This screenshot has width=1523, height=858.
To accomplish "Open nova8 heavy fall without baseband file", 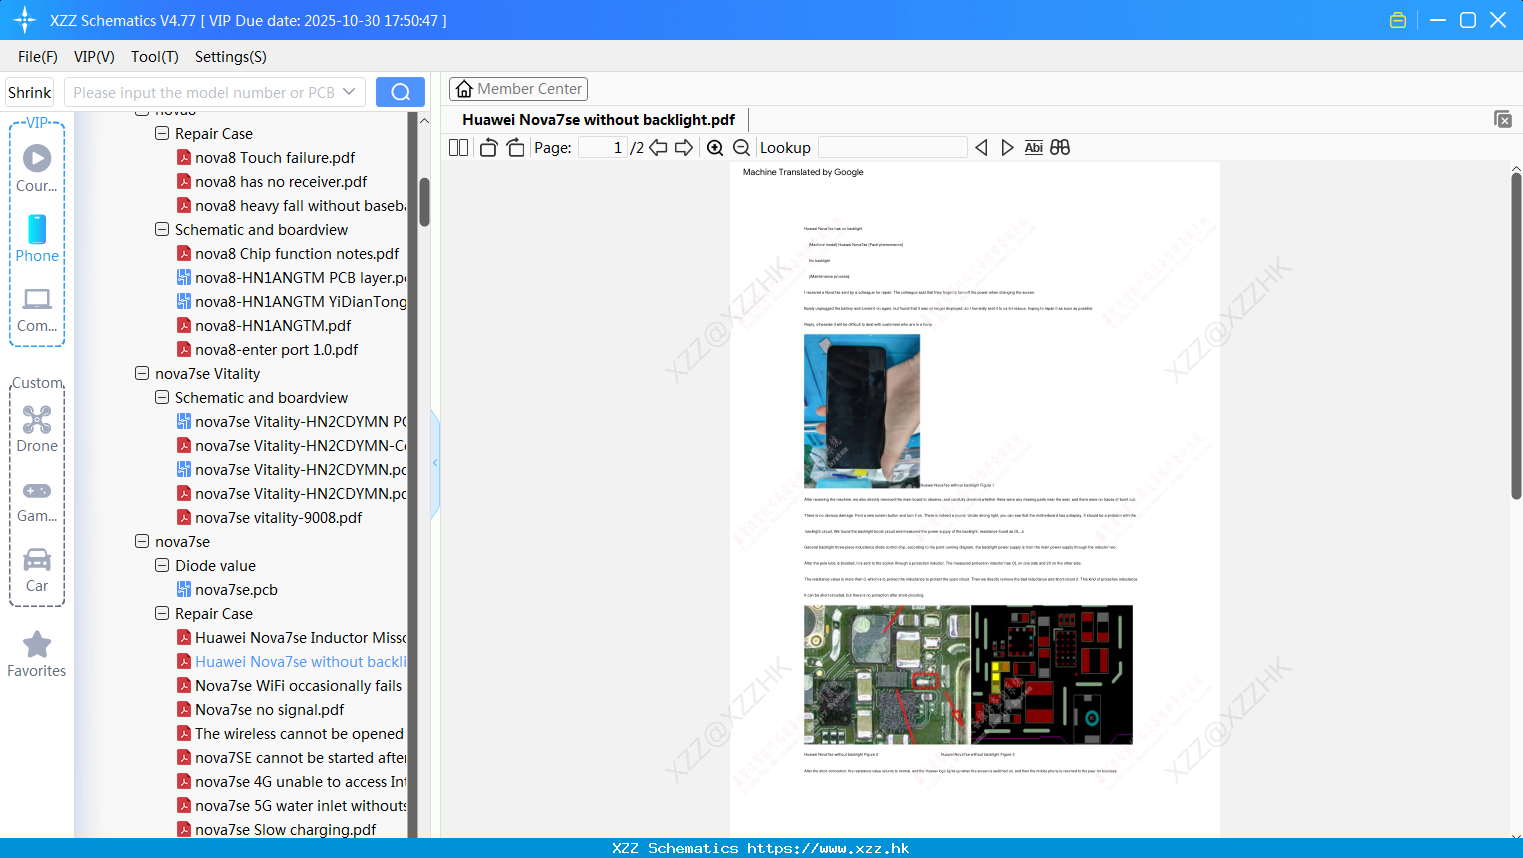I will click(292, 206).
